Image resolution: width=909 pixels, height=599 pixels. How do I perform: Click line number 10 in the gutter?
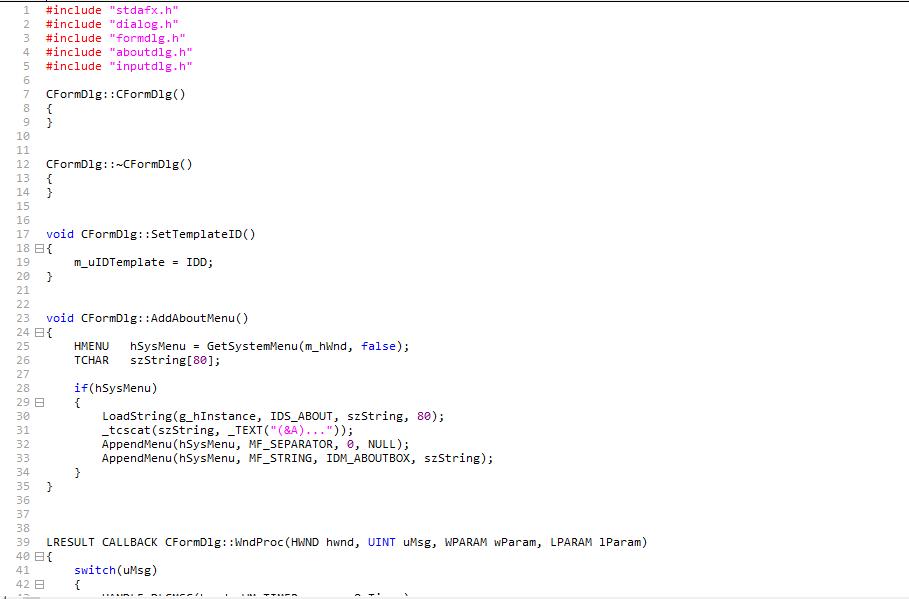coord(23,136)
